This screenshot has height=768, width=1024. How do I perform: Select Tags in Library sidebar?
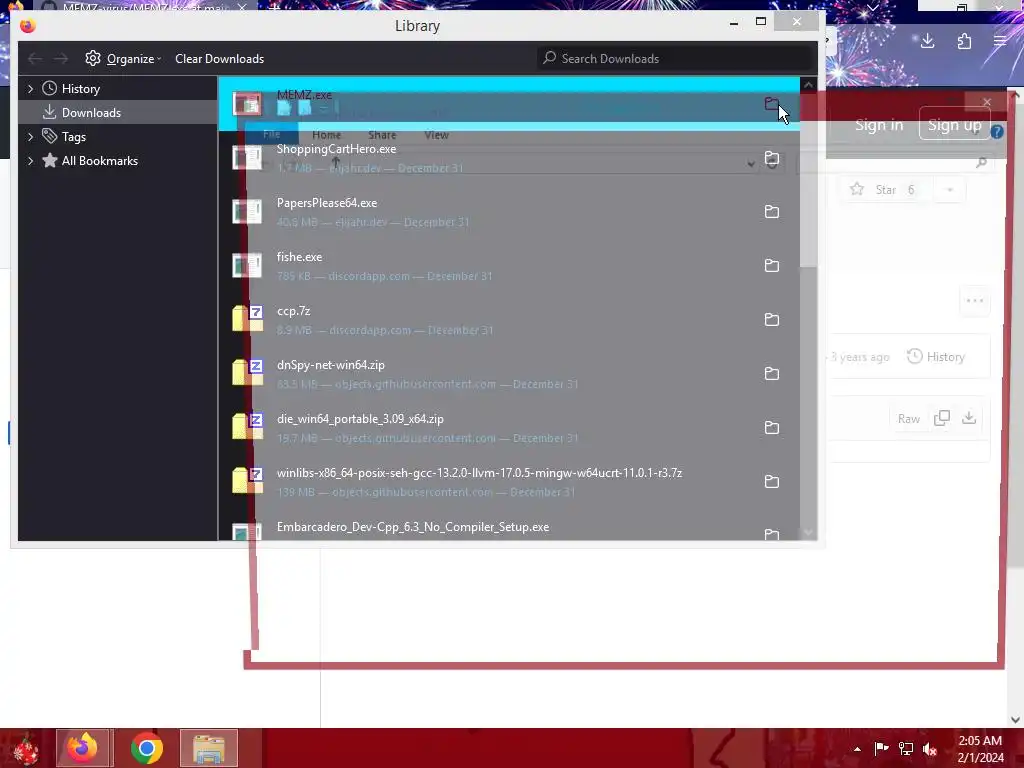point(118,136)
